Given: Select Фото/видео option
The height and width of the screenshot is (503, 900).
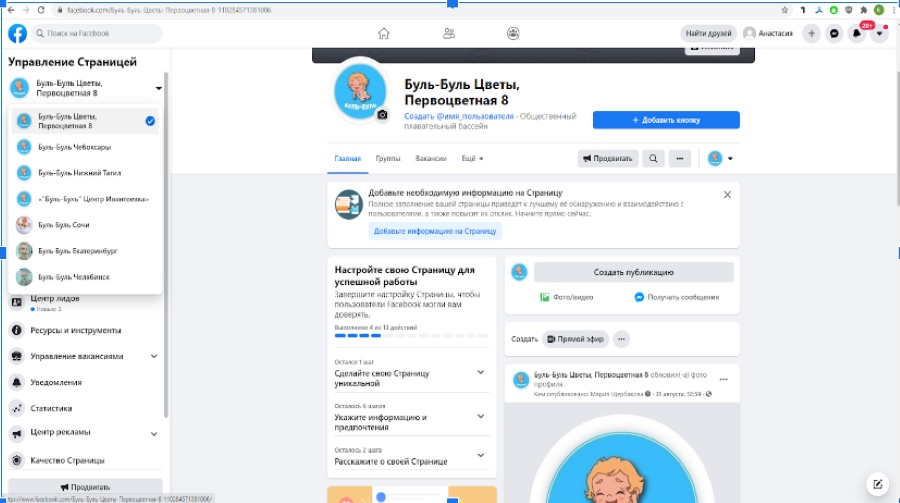Looking at the screenshot, I should click(x=567, y=297).
